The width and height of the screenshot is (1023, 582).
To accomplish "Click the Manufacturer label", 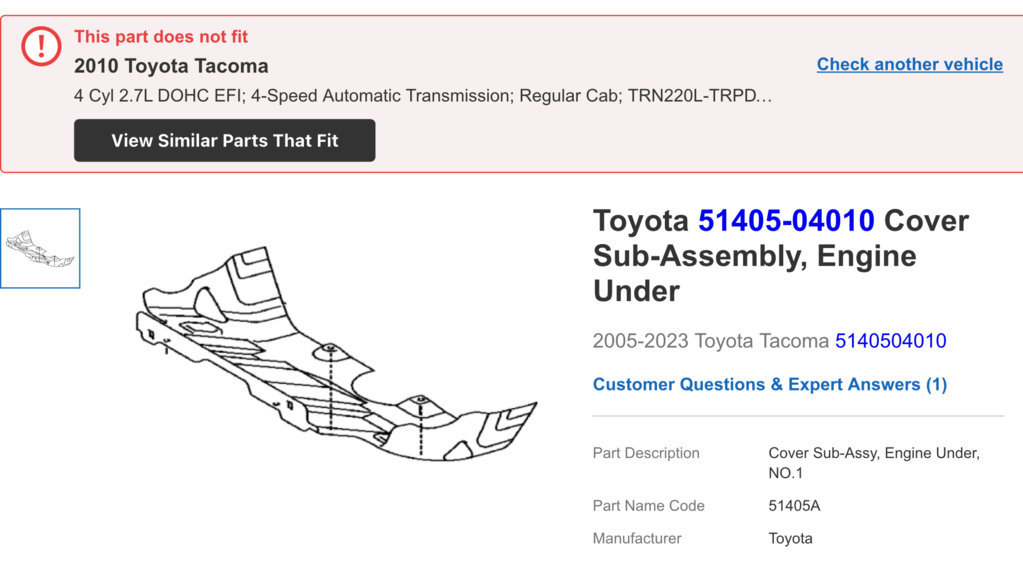I will coord(637,538).
